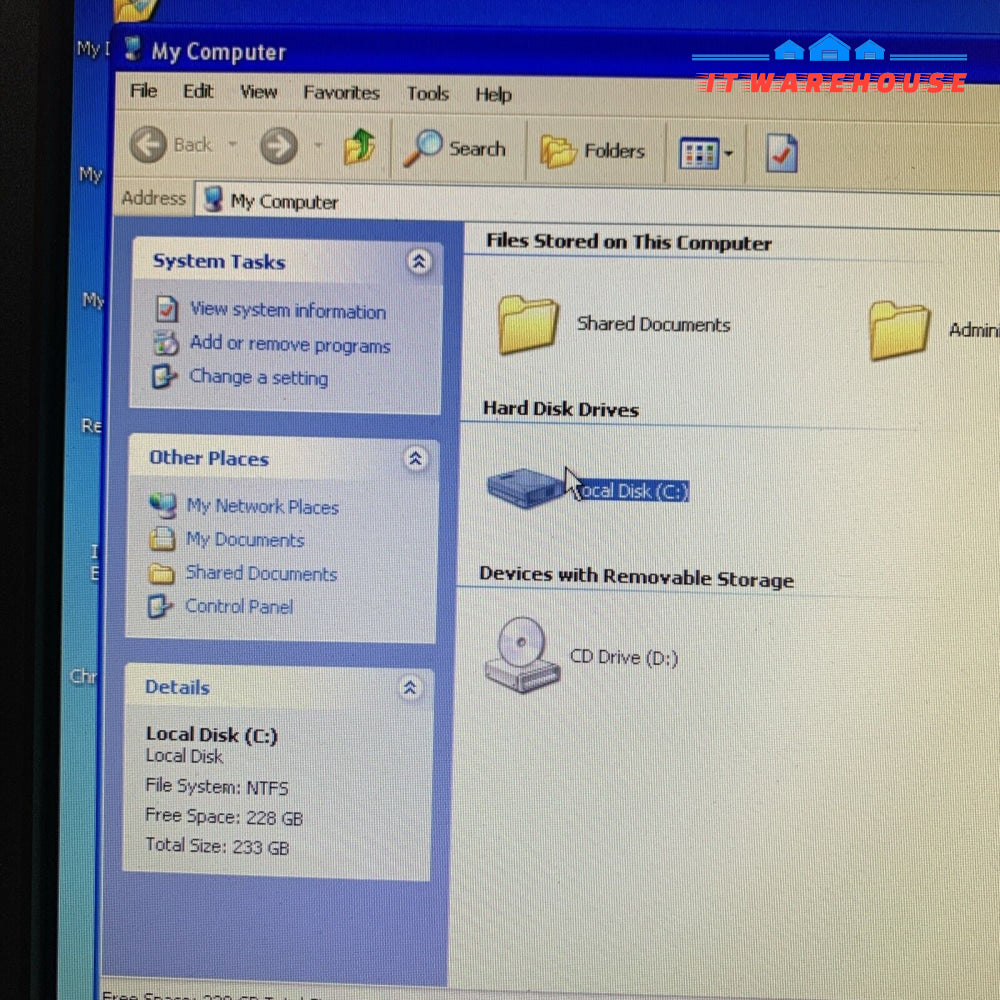Select the Shared Documents folder icon
1000x1000 pixels.
pyautogui.click(x=529, y=325)
